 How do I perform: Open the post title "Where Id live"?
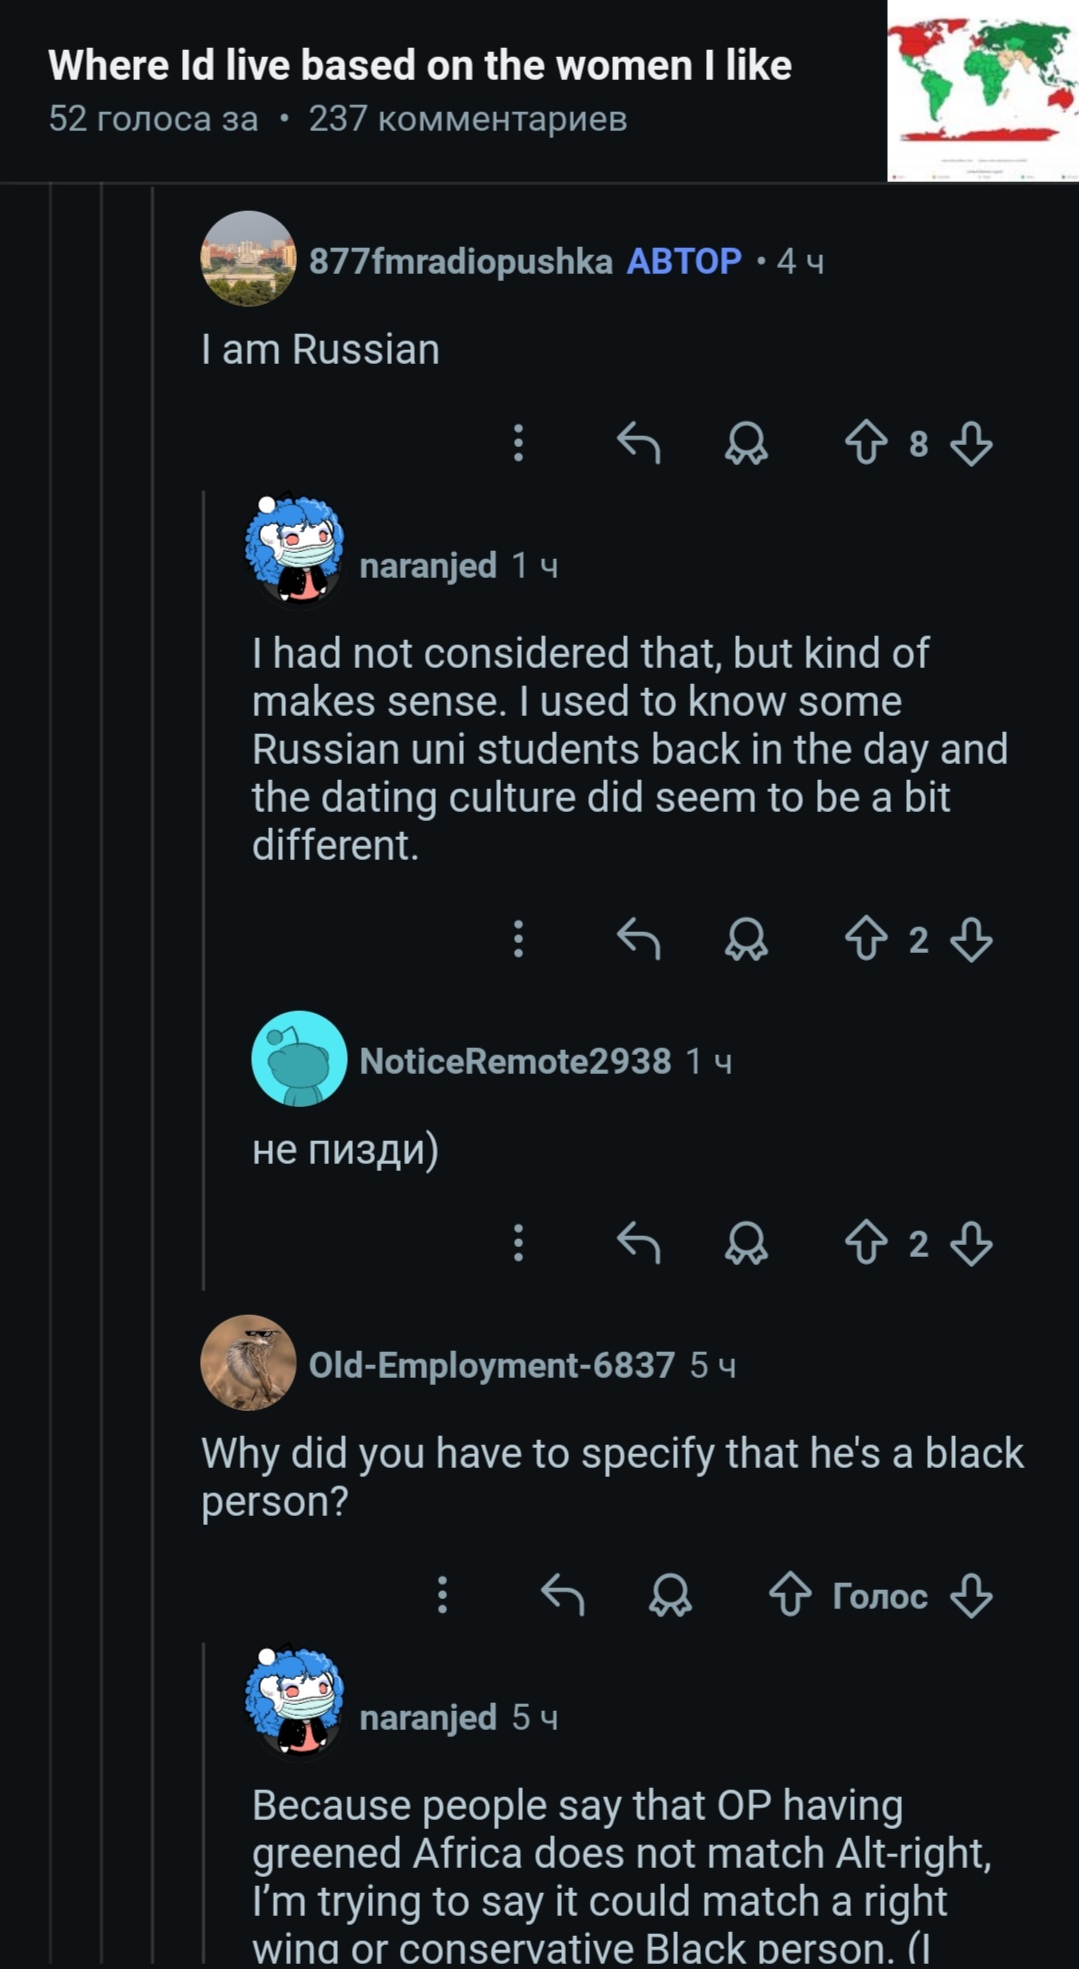[x=419, y=66]
